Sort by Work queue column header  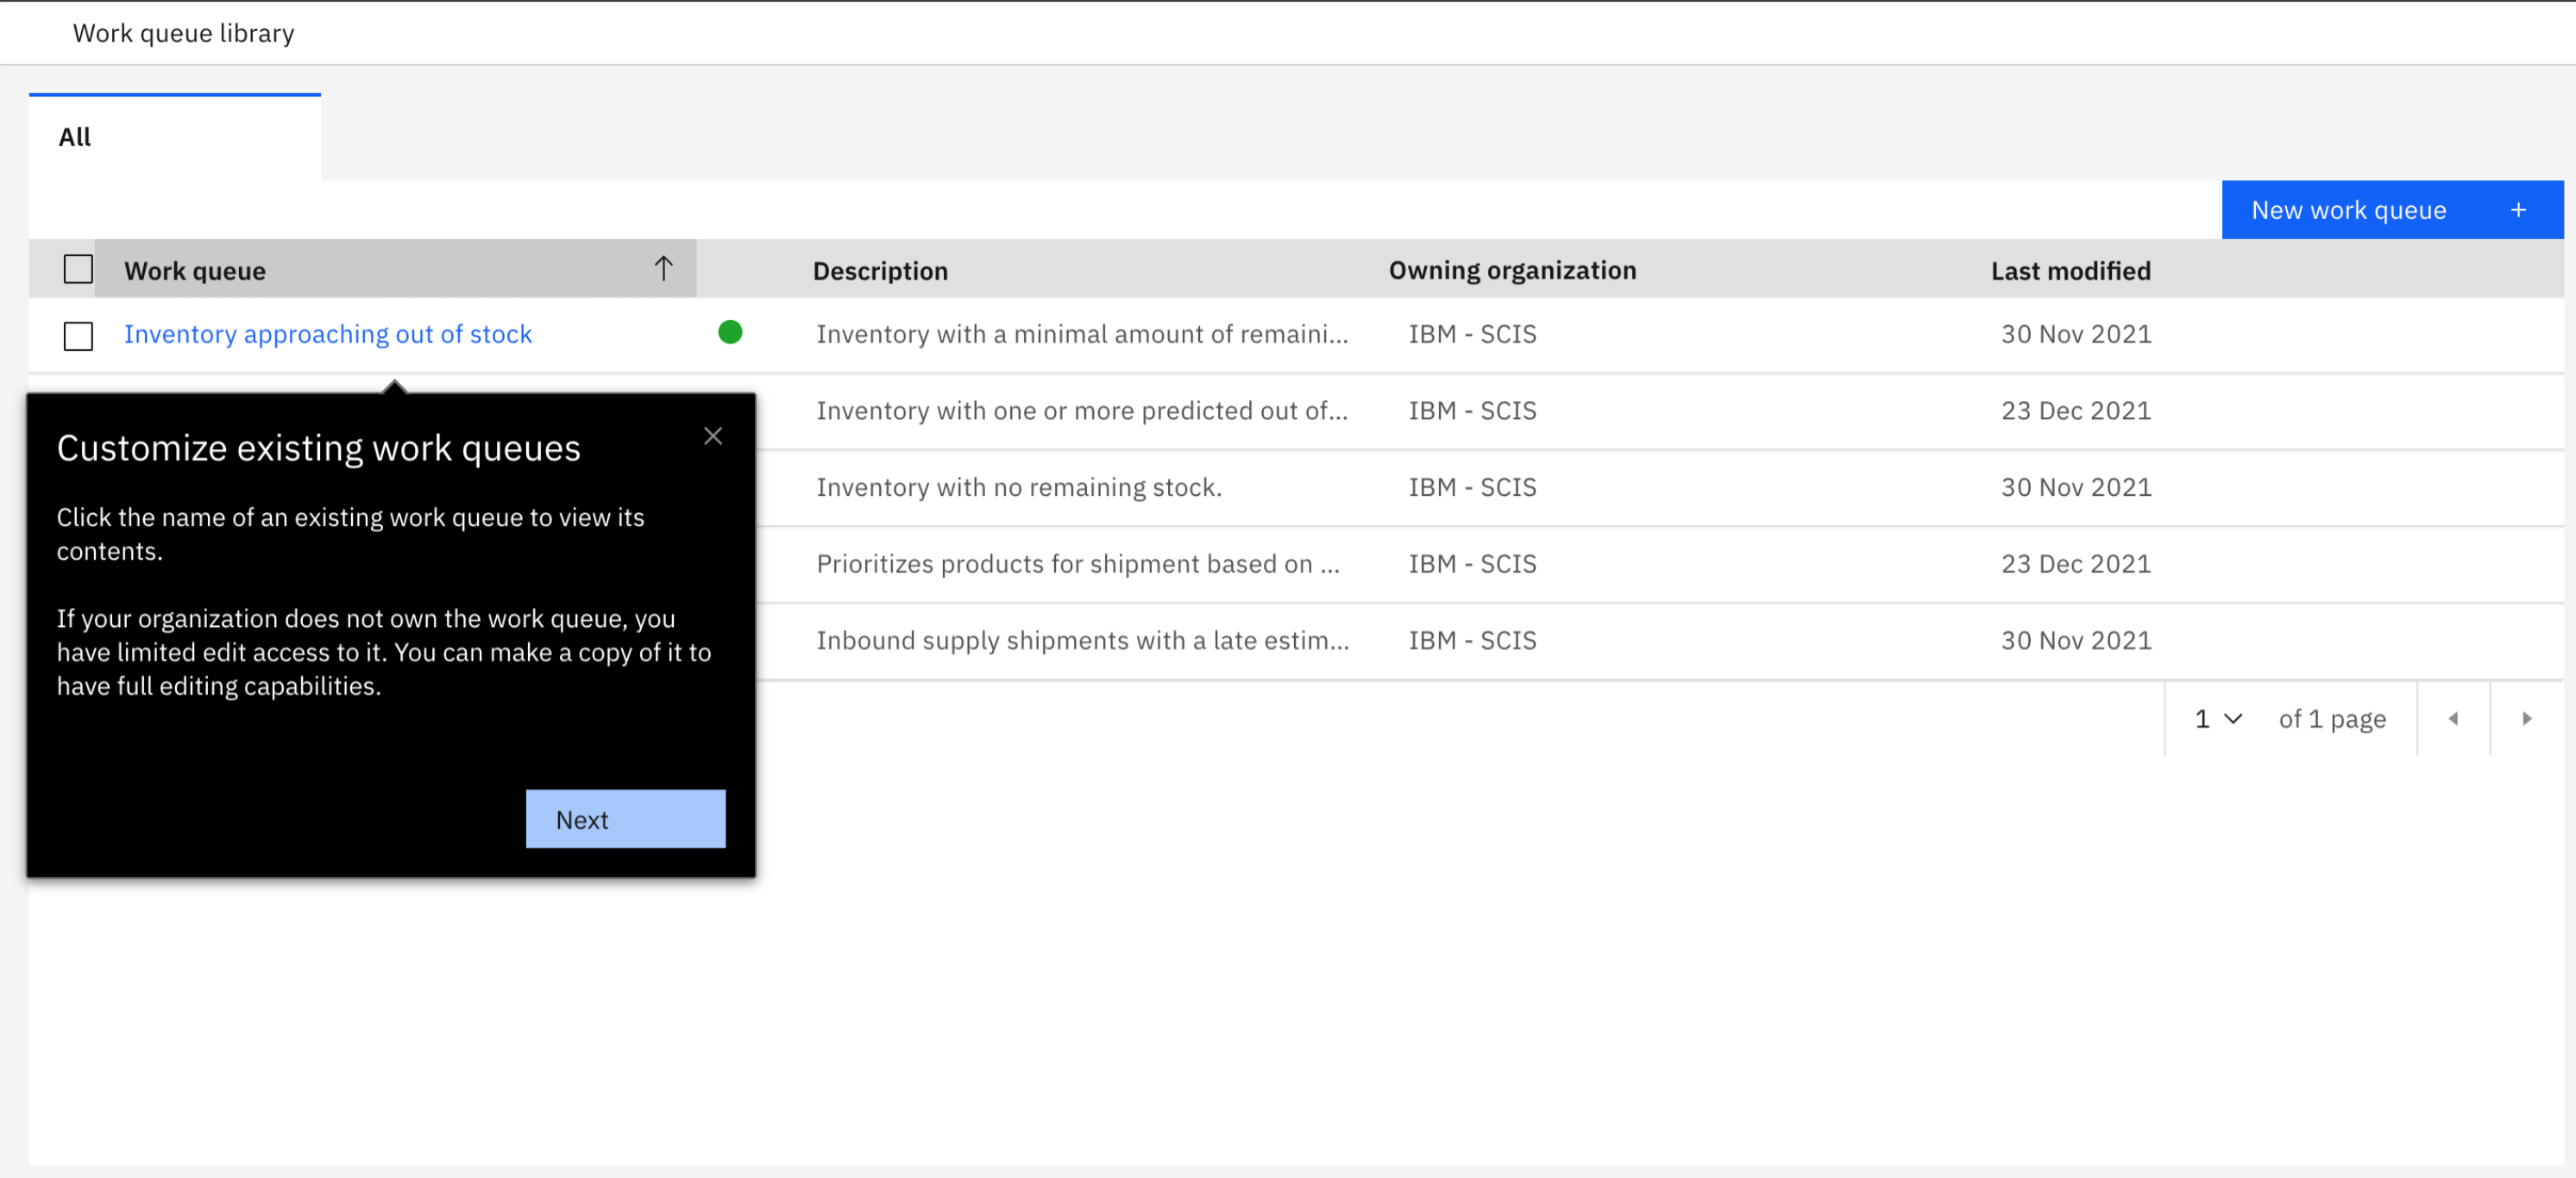[195, 271]
